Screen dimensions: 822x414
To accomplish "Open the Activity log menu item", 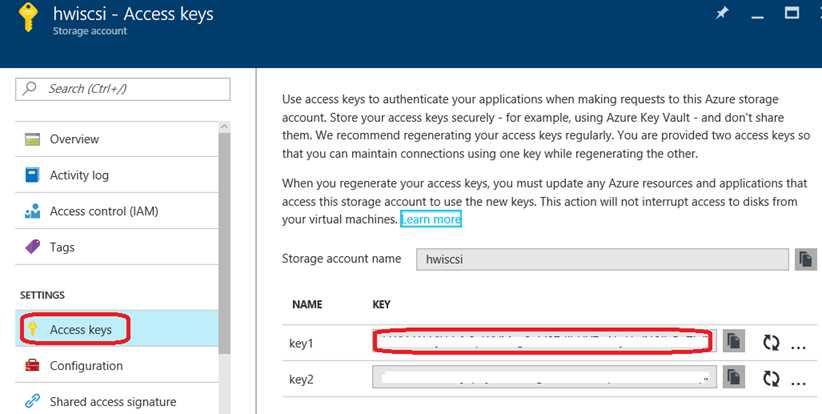I will point(117,175).
